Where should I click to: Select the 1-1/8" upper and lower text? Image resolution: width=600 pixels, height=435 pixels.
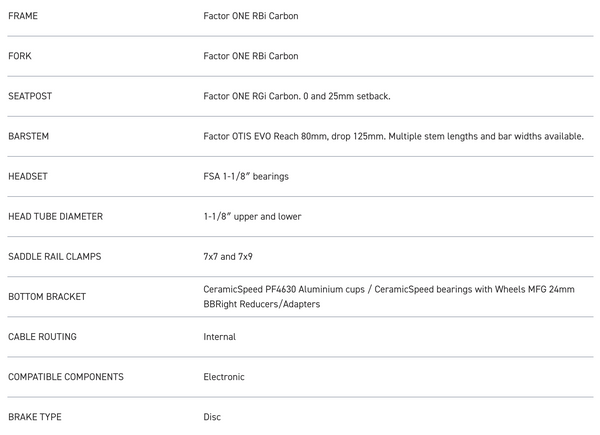click(252, 216)
